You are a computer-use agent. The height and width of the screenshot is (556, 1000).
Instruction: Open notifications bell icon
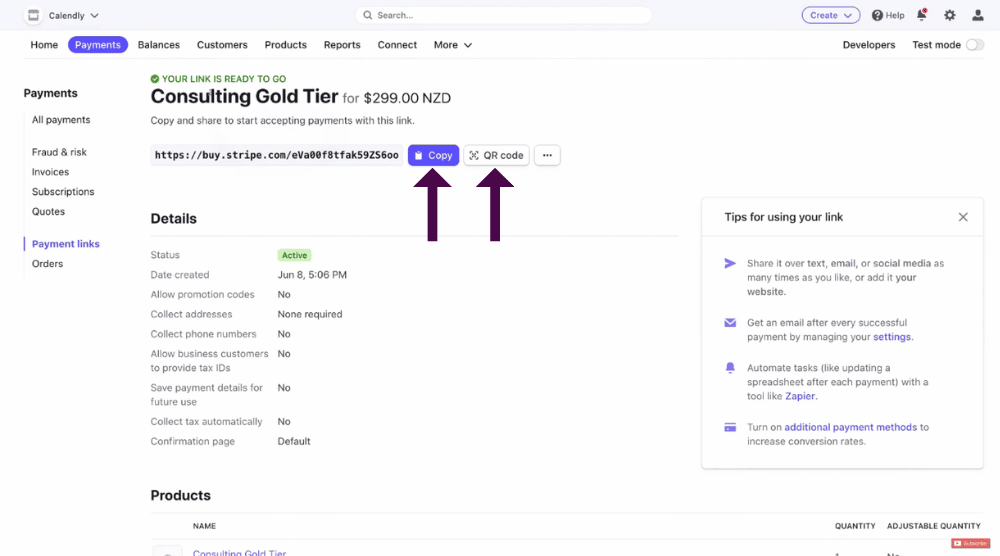(x=922, y=15)
